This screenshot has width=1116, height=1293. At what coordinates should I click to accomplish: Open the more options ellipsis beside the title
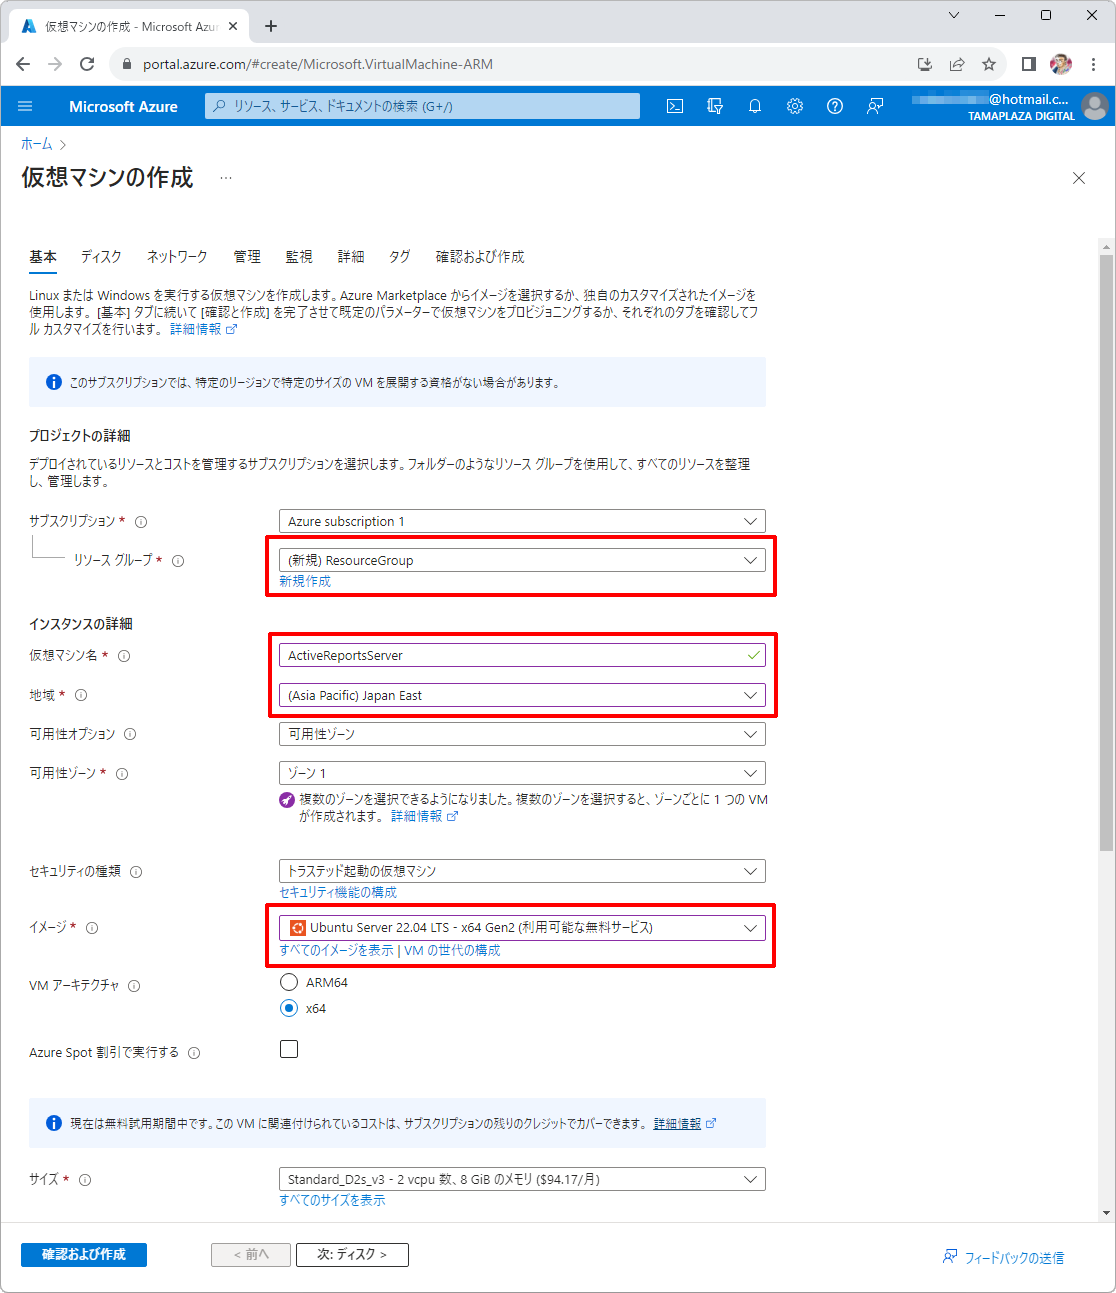[226, 178]
